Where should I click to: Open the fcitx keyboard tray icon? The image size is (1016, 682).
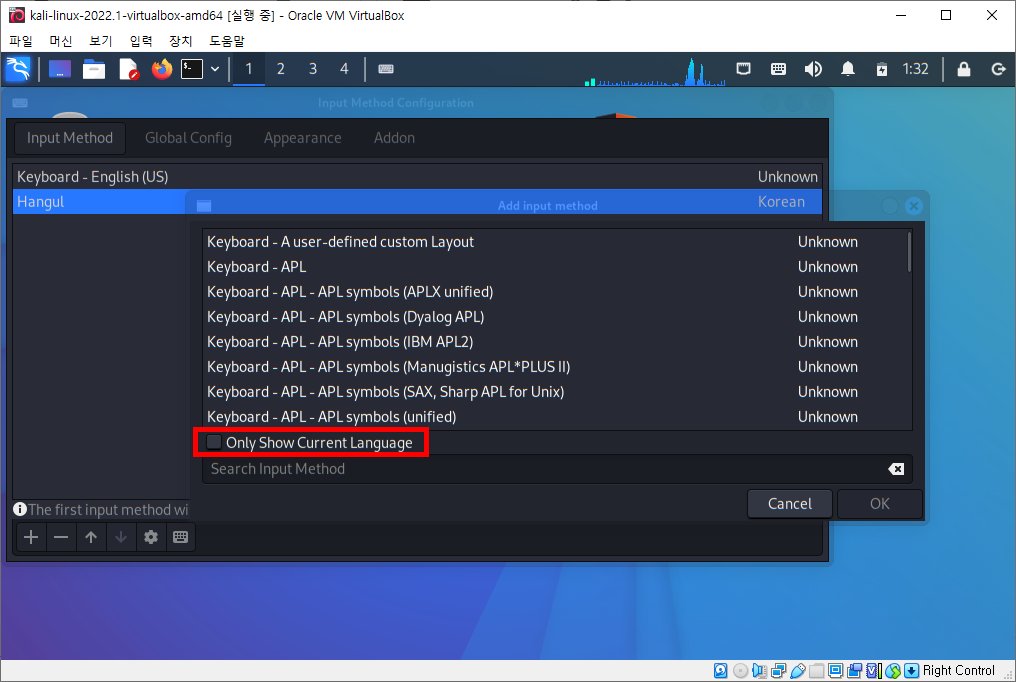[x=778, y=69]
